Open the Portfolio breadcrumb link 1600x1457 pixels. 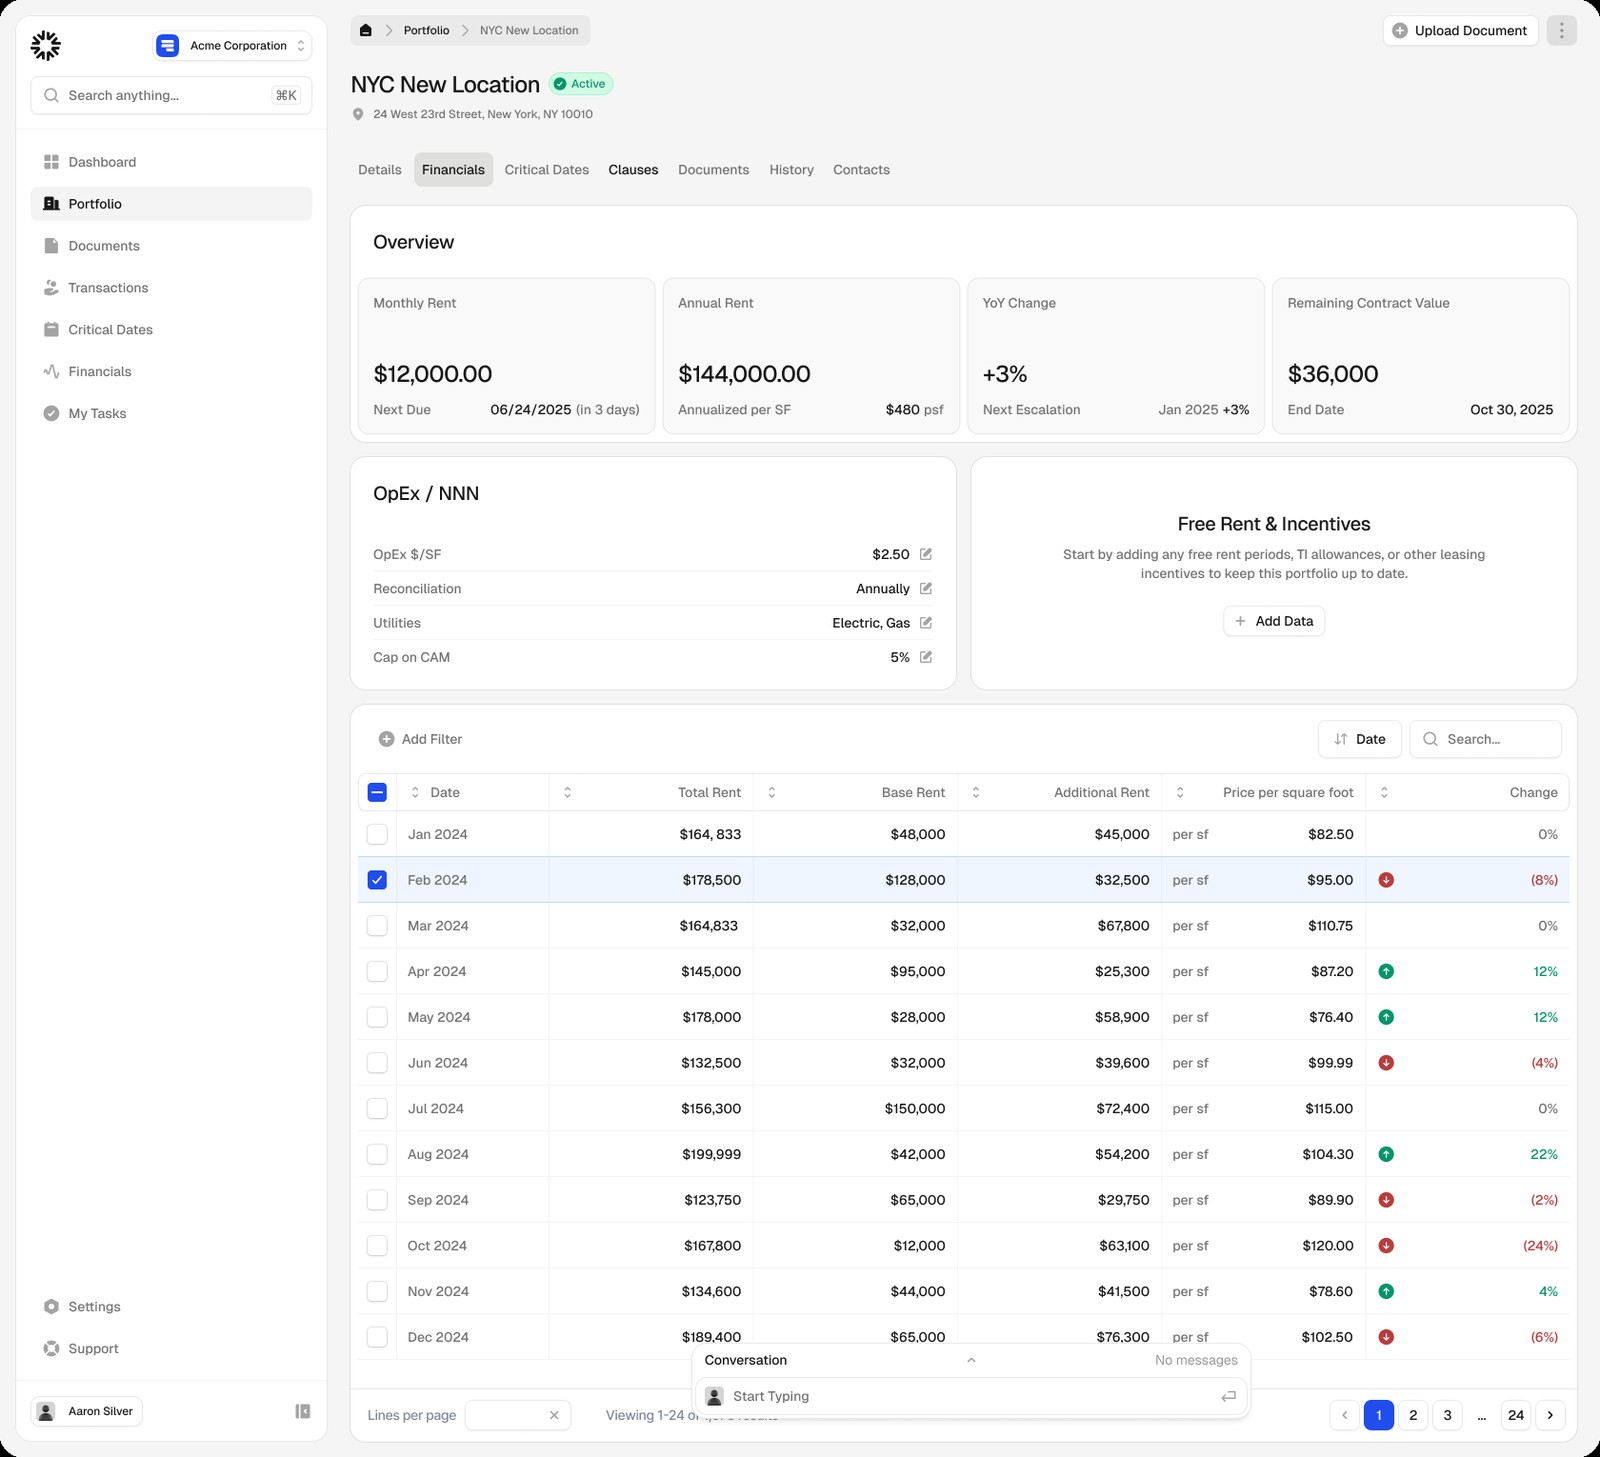pyautogui.click(x=426, y=30)
